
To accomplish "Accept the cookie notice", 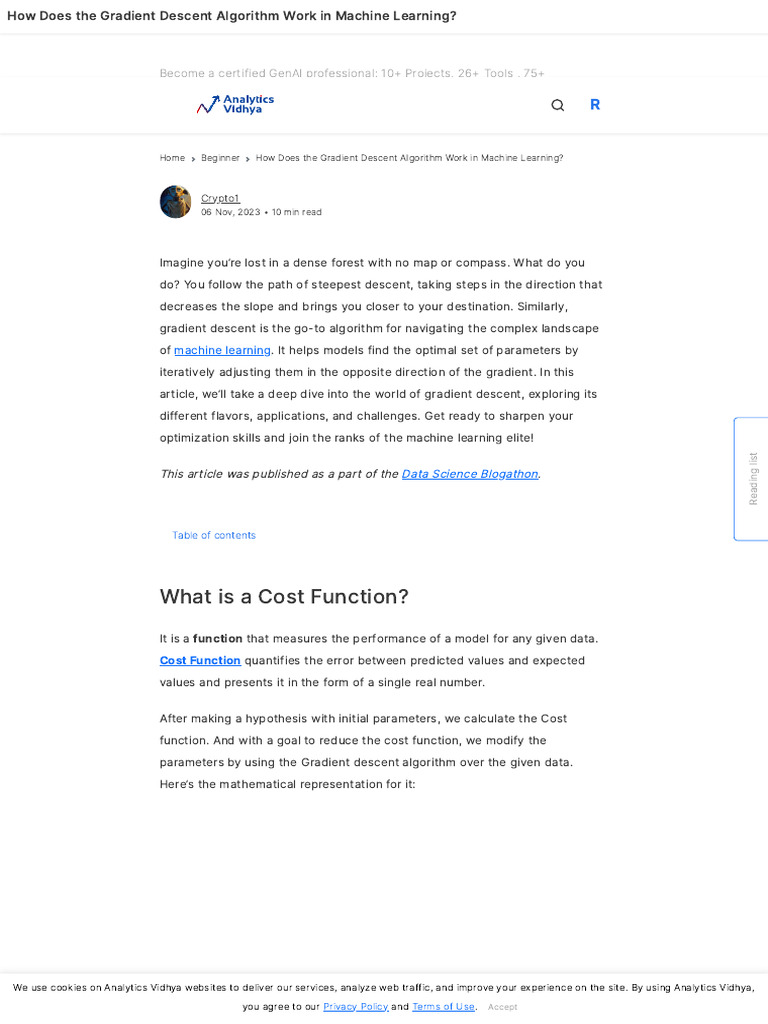I will [502, 1007].
